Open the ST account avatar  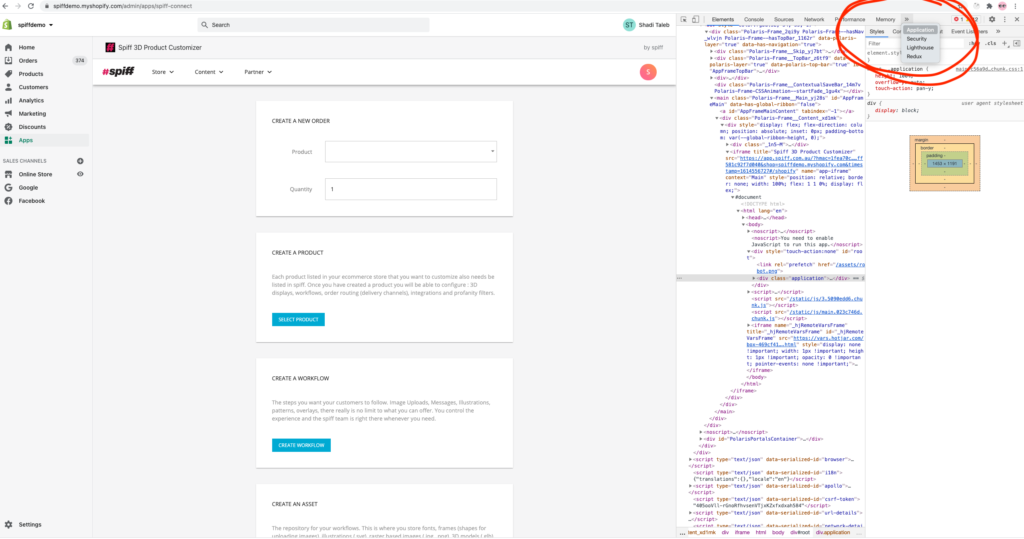point(629,25)
